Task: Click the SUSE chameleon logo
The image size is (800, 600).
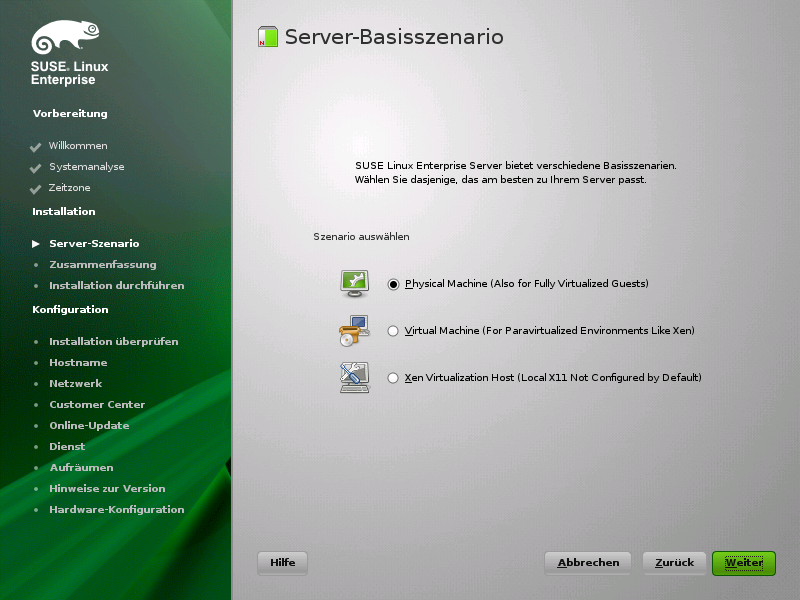Action: coord(65,37)
